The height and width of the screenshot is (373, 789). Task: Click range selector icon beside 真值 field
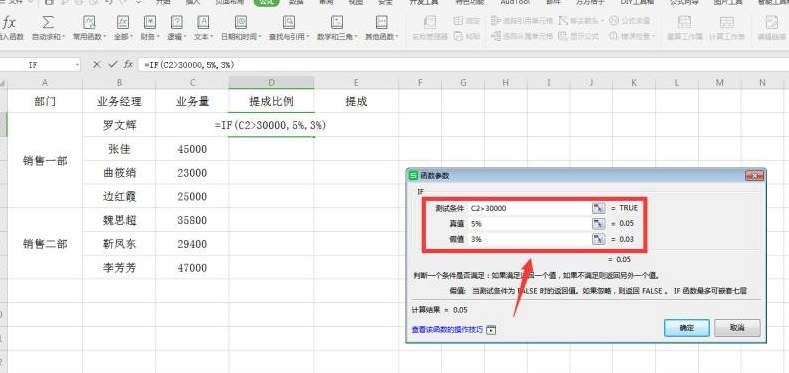[x=598, y=223]
